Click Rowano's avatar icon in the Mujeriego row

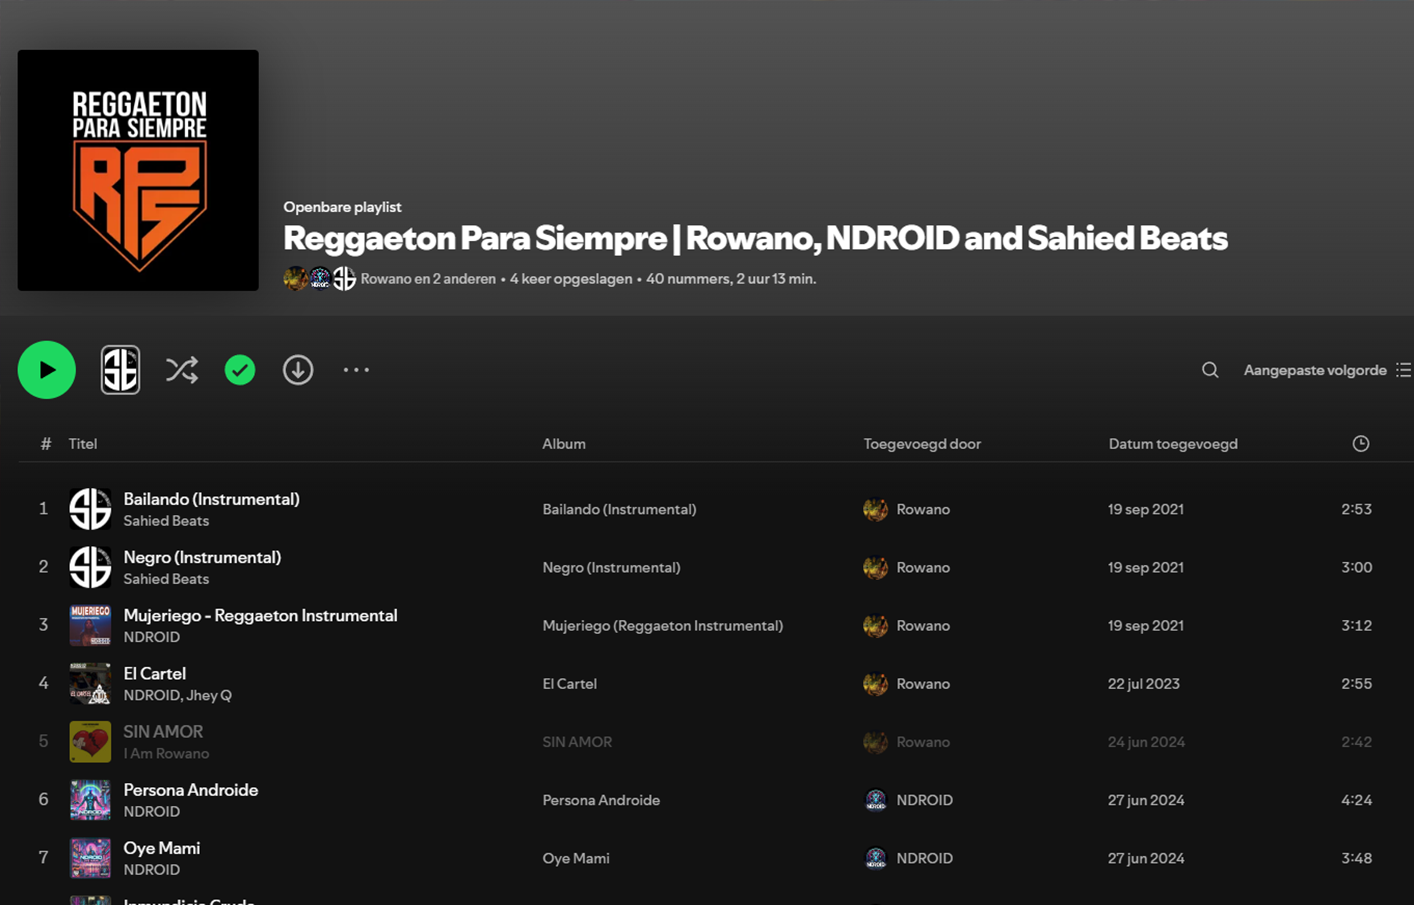(x=875, y=625)
